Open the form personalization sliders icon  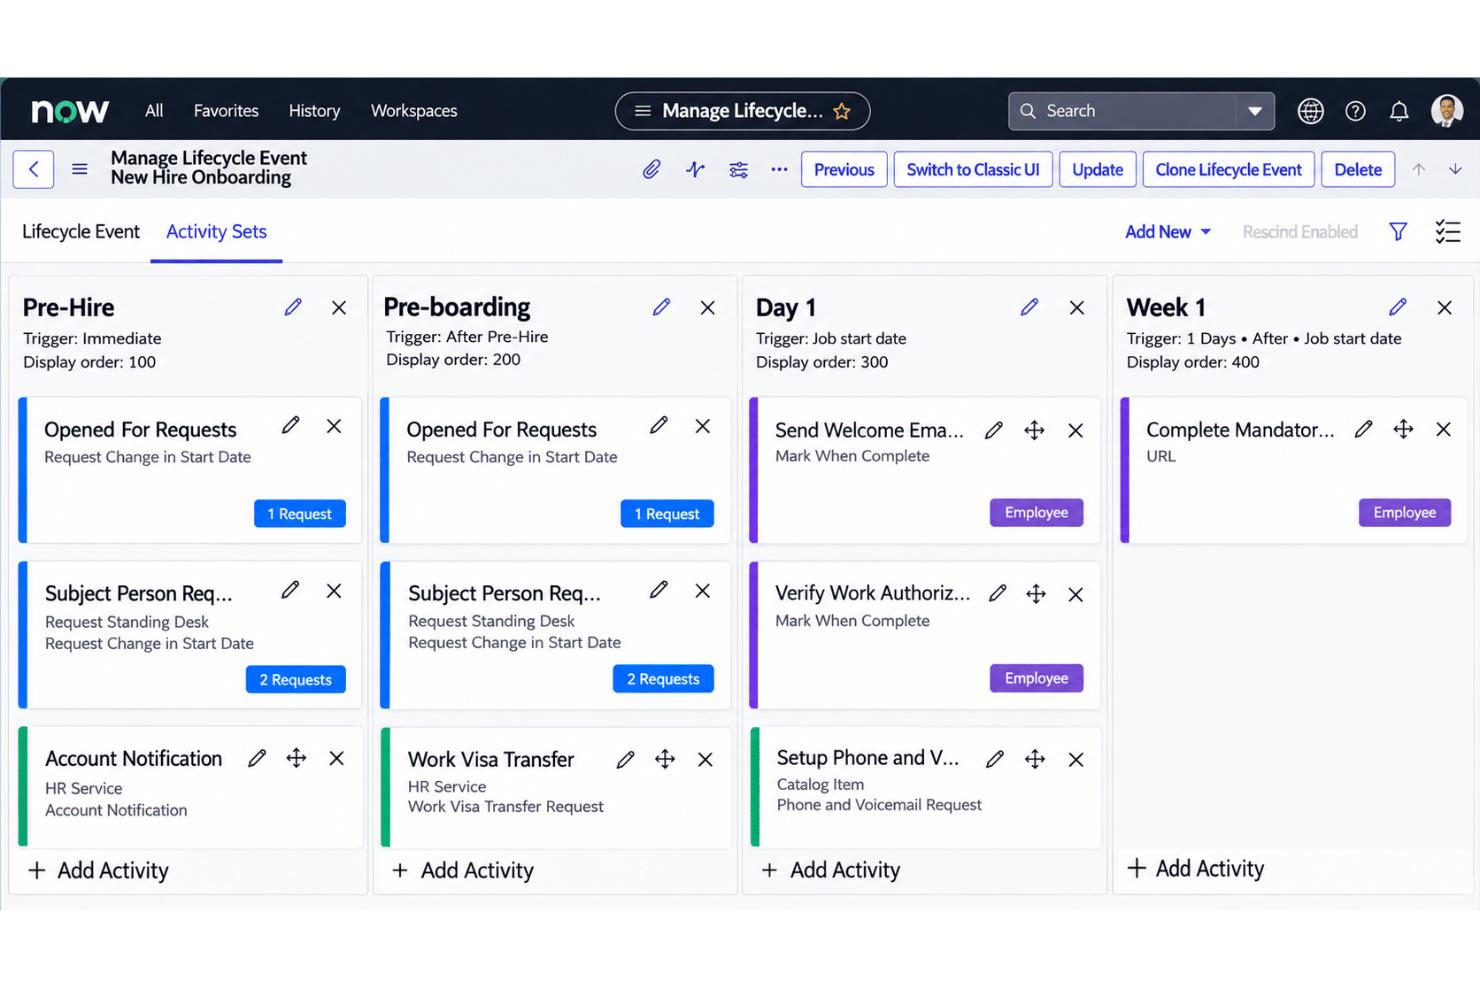[x=738, y=170]
